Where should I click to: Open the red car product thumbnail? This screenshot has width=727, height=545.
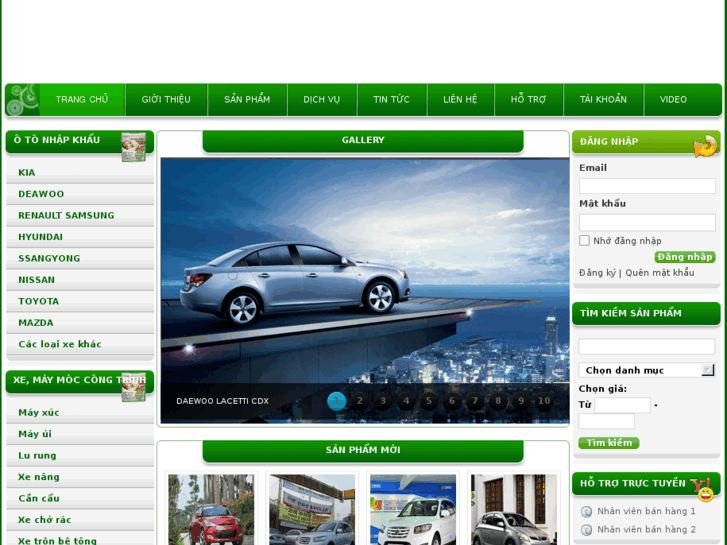(x=211, y=509)
